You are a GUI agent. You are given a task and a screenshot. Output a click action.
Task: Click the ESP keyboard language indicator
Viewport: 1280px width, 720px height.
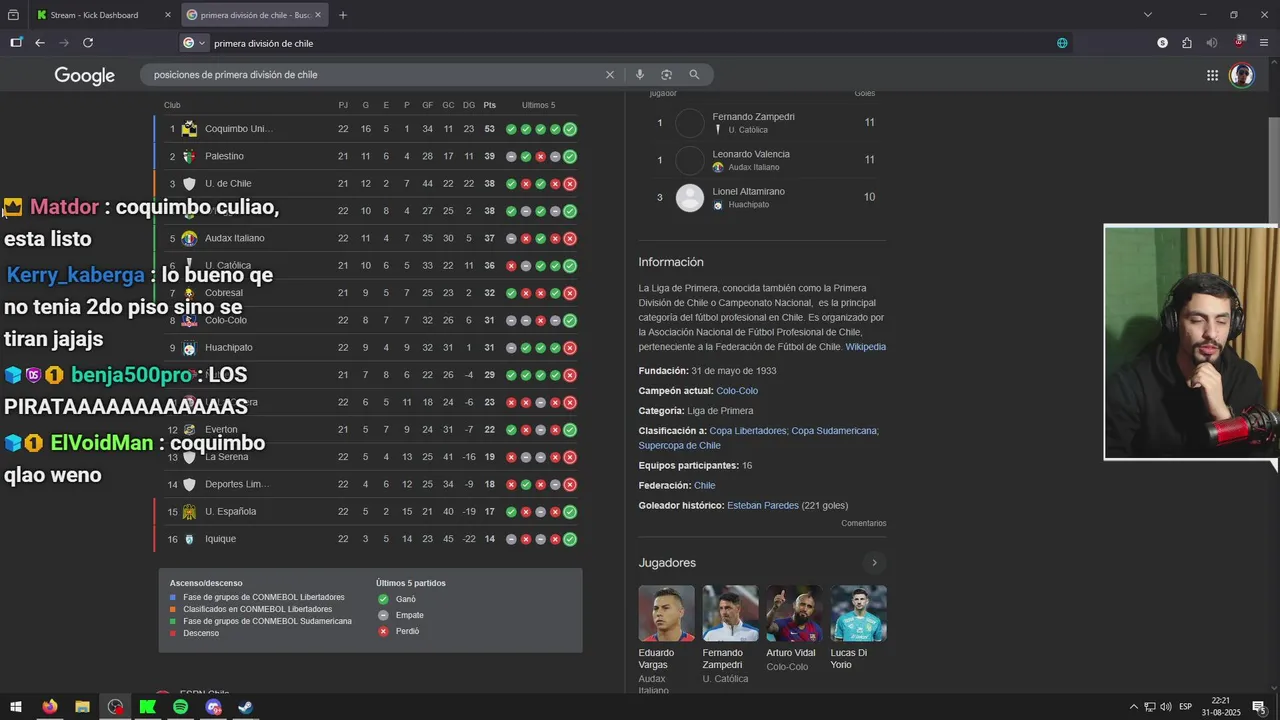point(1186,707)
